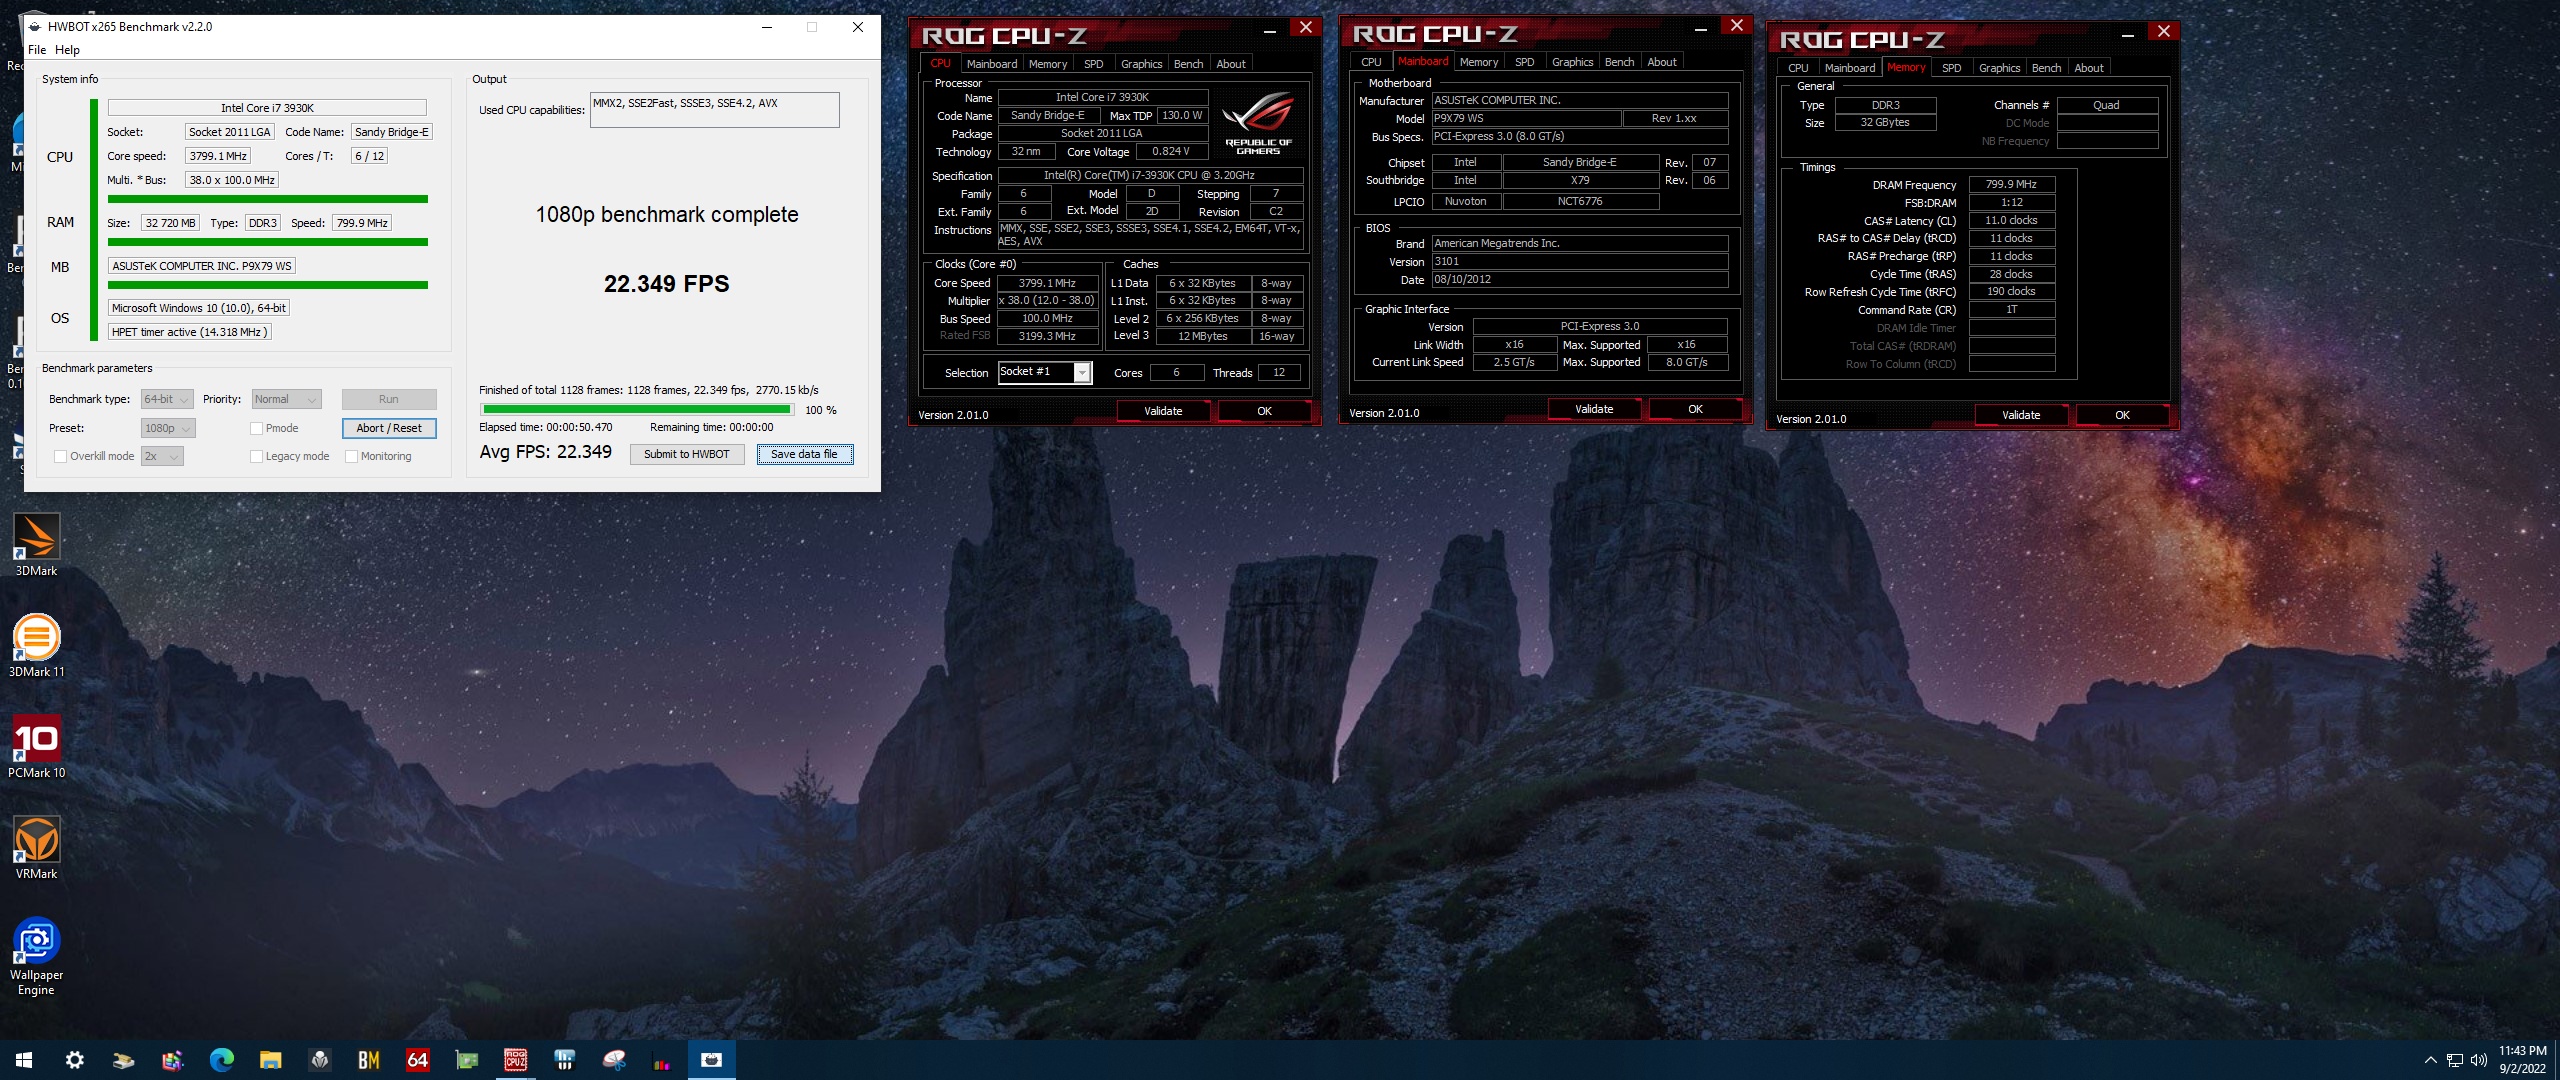Click OK in Mainboard CPU-Z window
The width and height of the screenshot is (2560, 1080).
pyautogui.click(x=1695, y=409)
